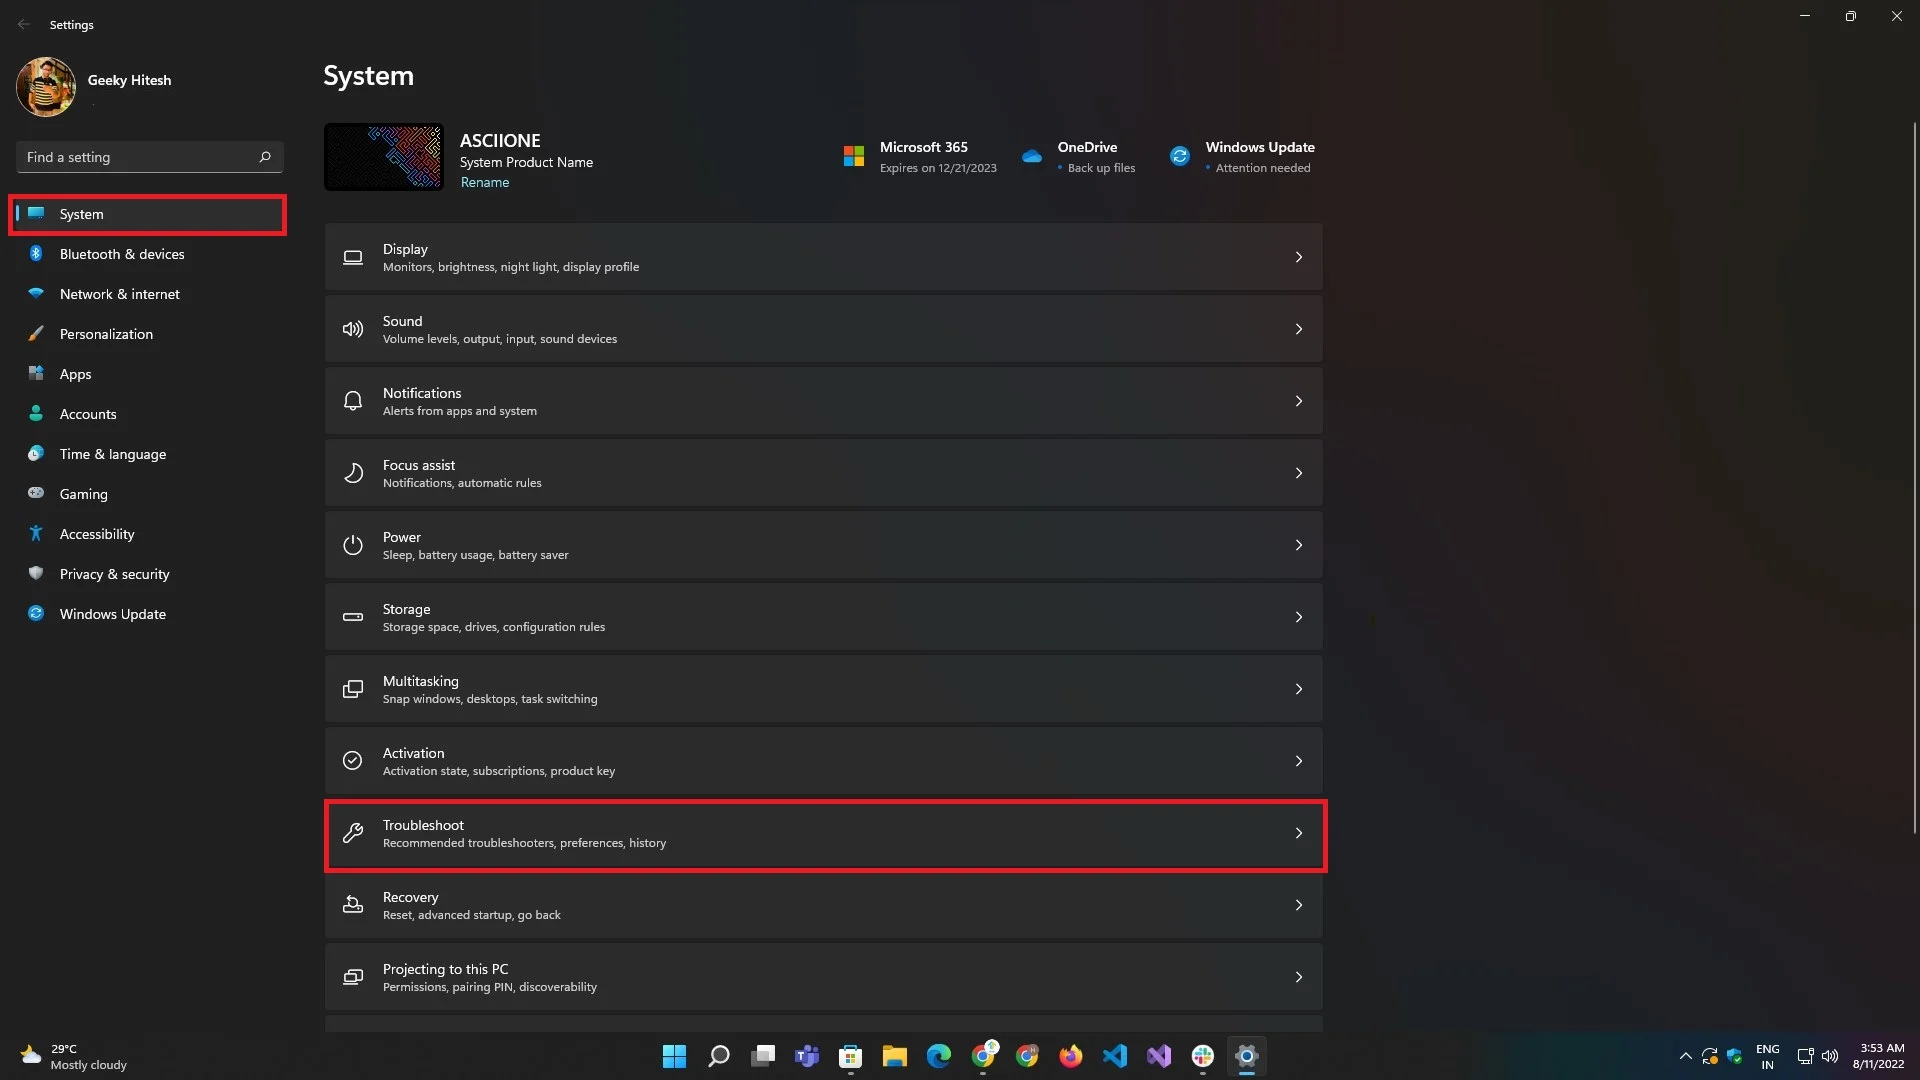The height and width of the screenshot is (1080, 1920).
Task: Open Task View on the taskbar
Action: (x=763, y=1056)
